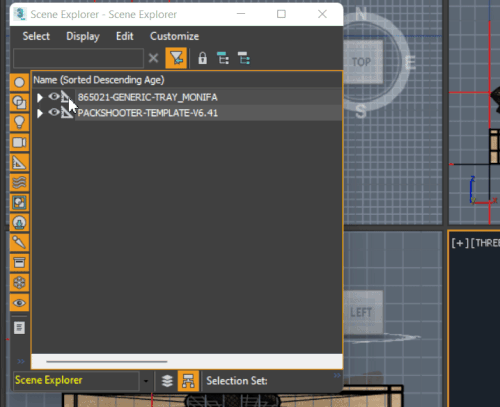Toggle Display Space Warps wavy icon
The height and width of the screenshot is (407, 500).
point(19,183)
